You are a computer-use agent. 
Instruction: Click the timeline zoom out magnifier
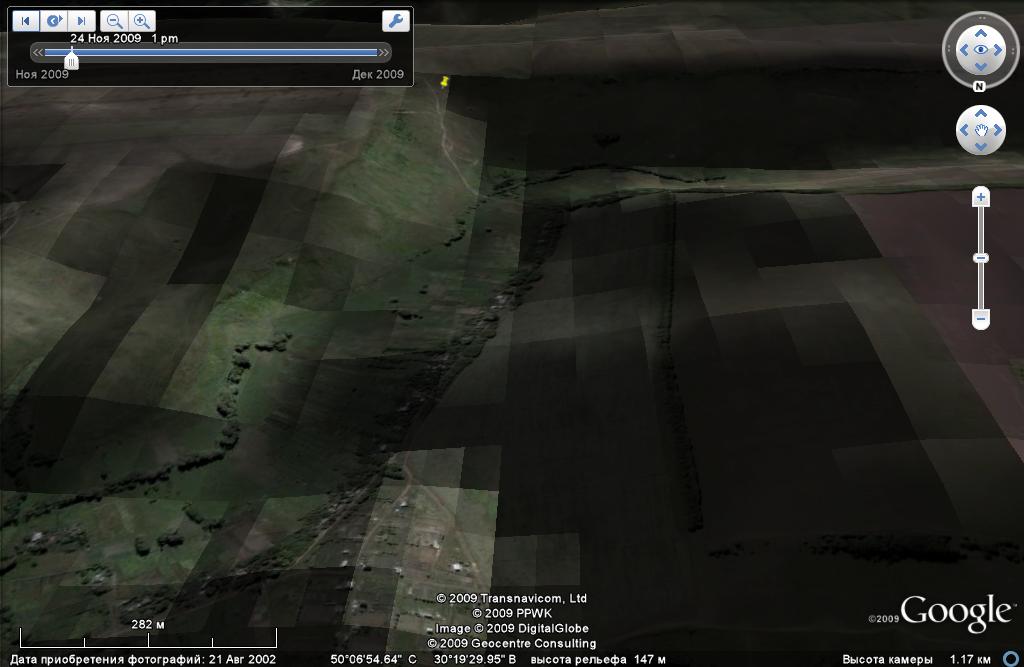tap(115, 20)
